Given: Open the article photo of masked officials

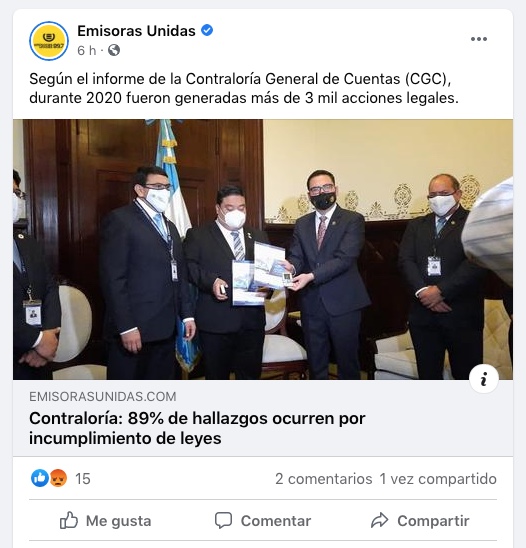Looking at the screenshot, I should tap(263, 249).
